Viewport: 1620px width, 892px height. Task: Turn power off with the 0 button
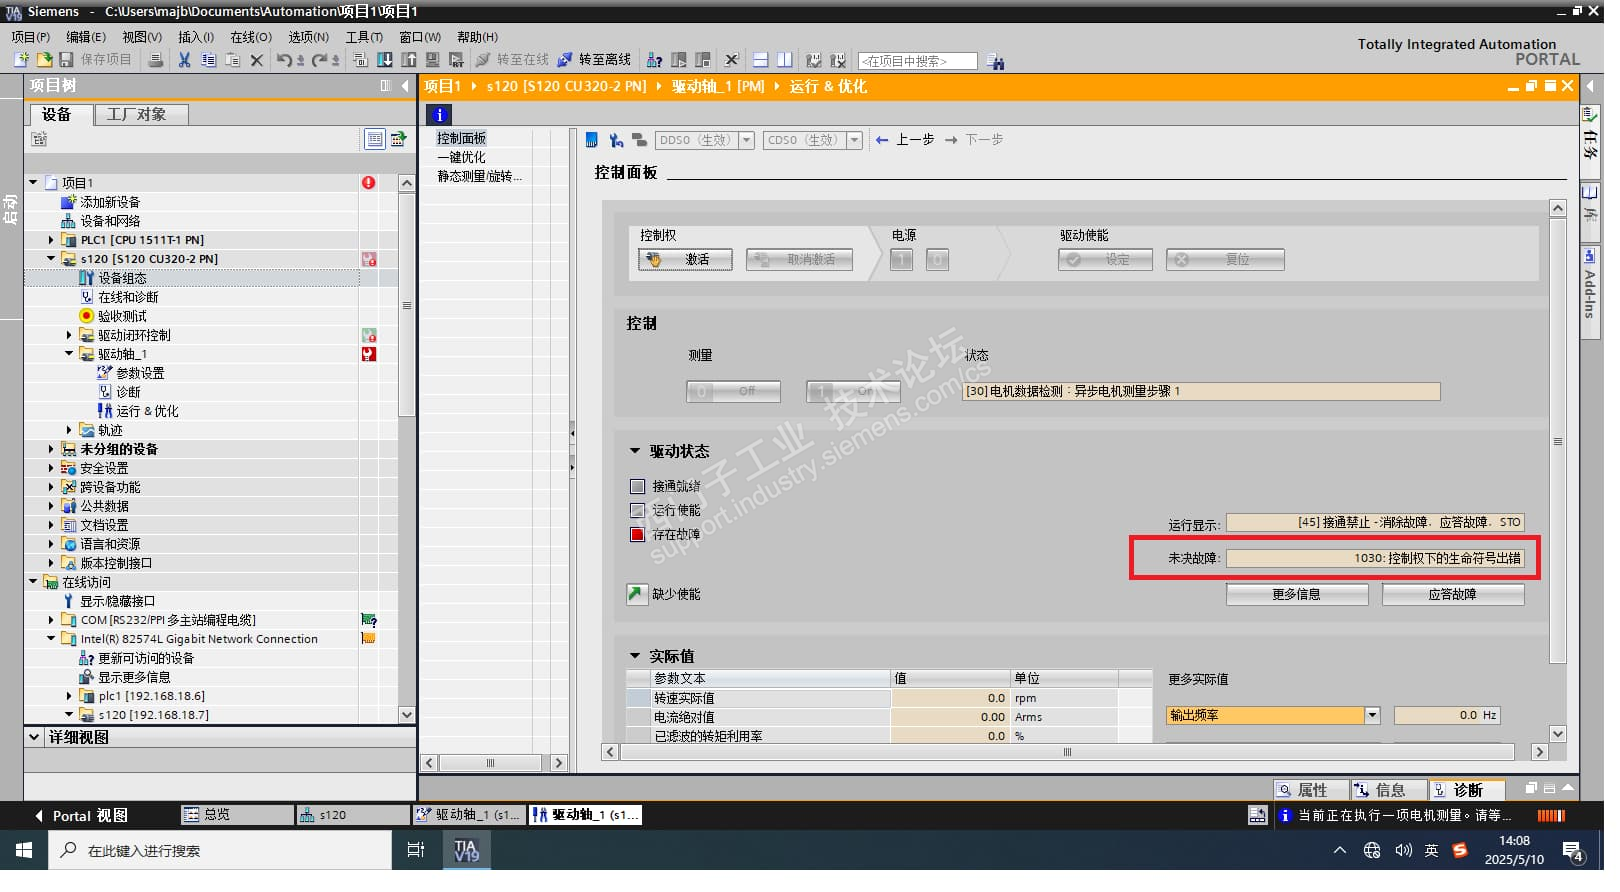(x=937, y=260)
